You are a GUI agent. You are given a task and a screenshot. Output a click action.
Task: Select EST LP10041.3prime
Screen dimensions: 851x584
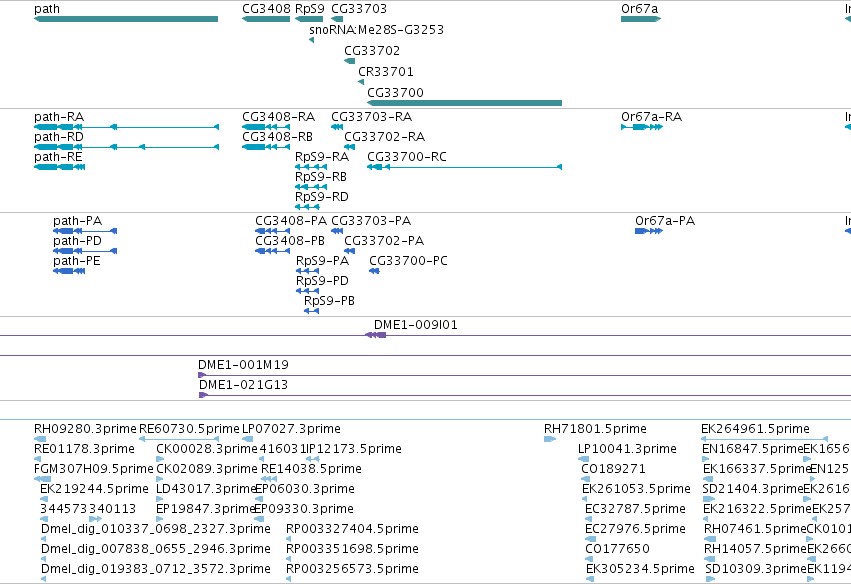point(583,459)
